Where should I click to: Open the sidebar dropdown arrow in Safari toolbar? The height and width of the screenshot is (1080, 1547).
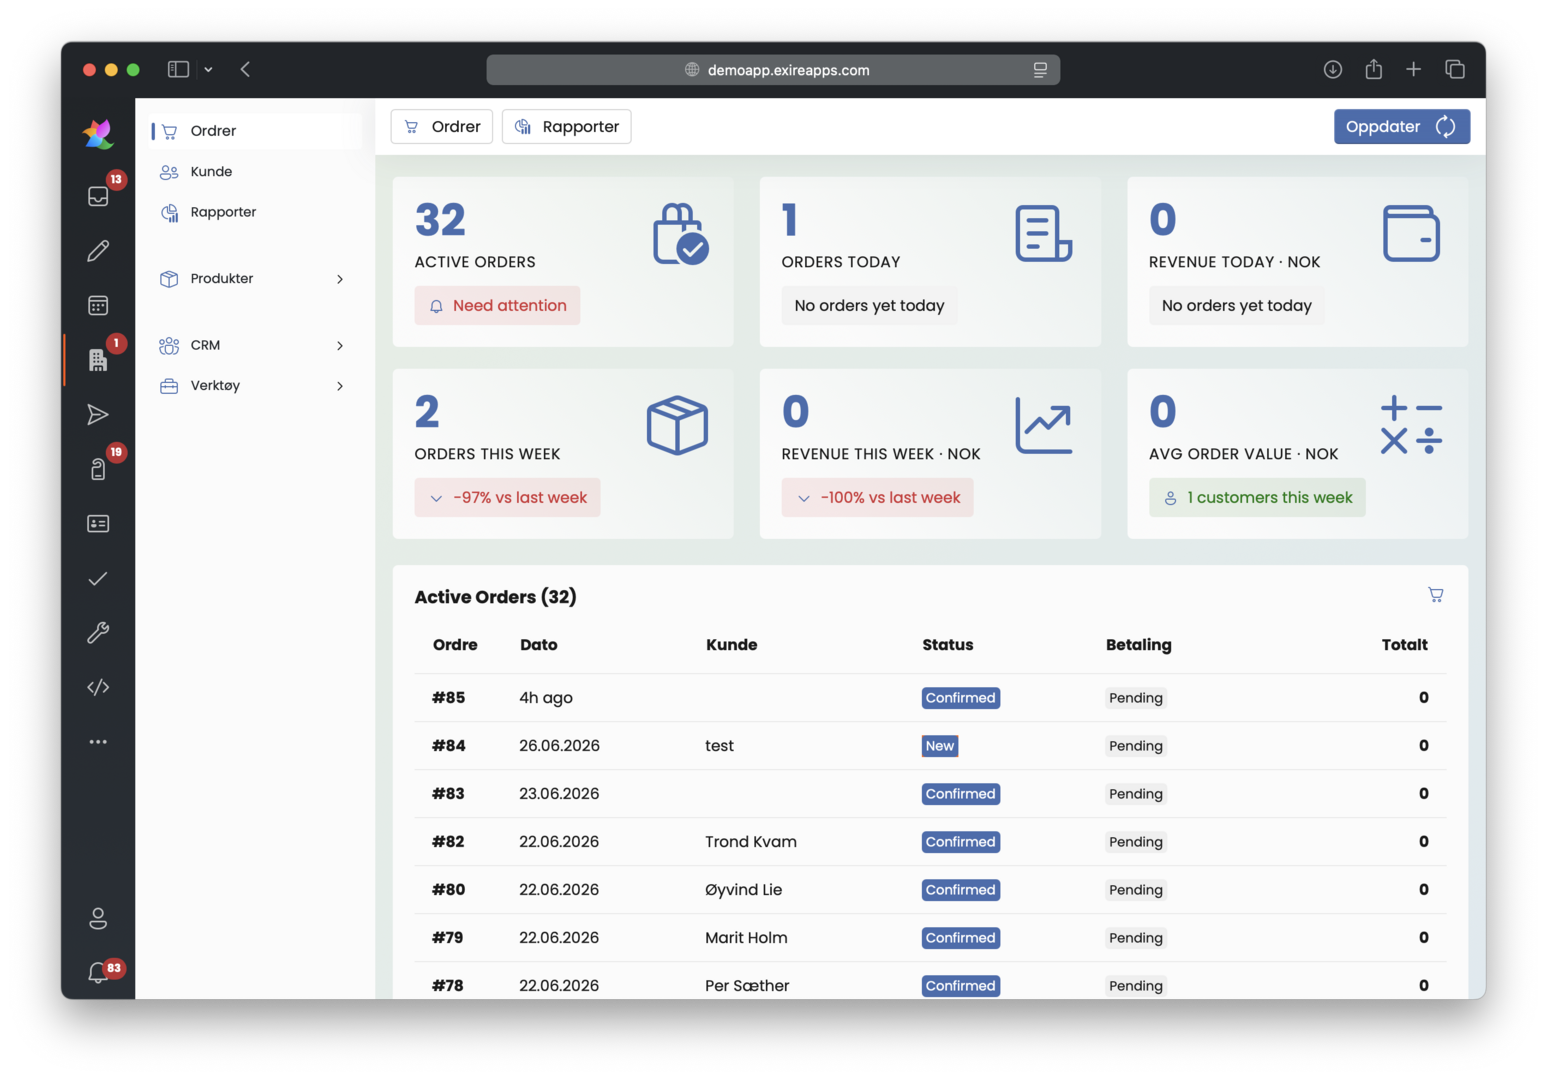(x=208, y=69)
